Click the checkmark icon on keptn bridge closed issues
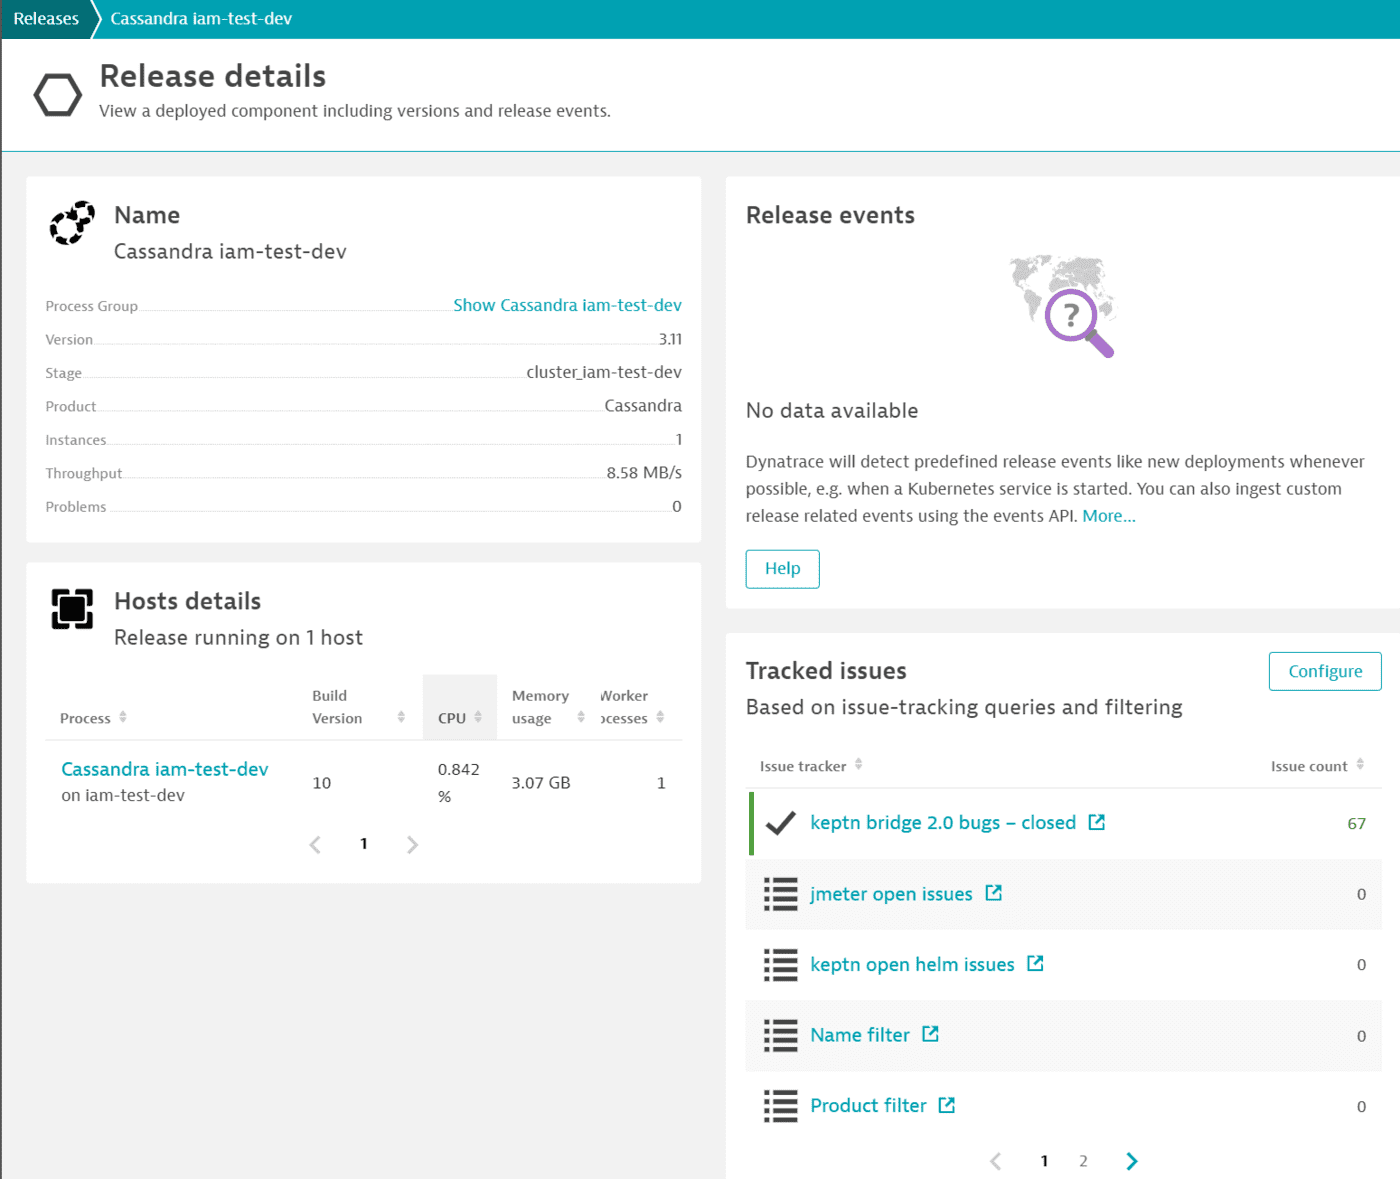The width and height of the screenshot is (1400, 1179). (779, 823)
